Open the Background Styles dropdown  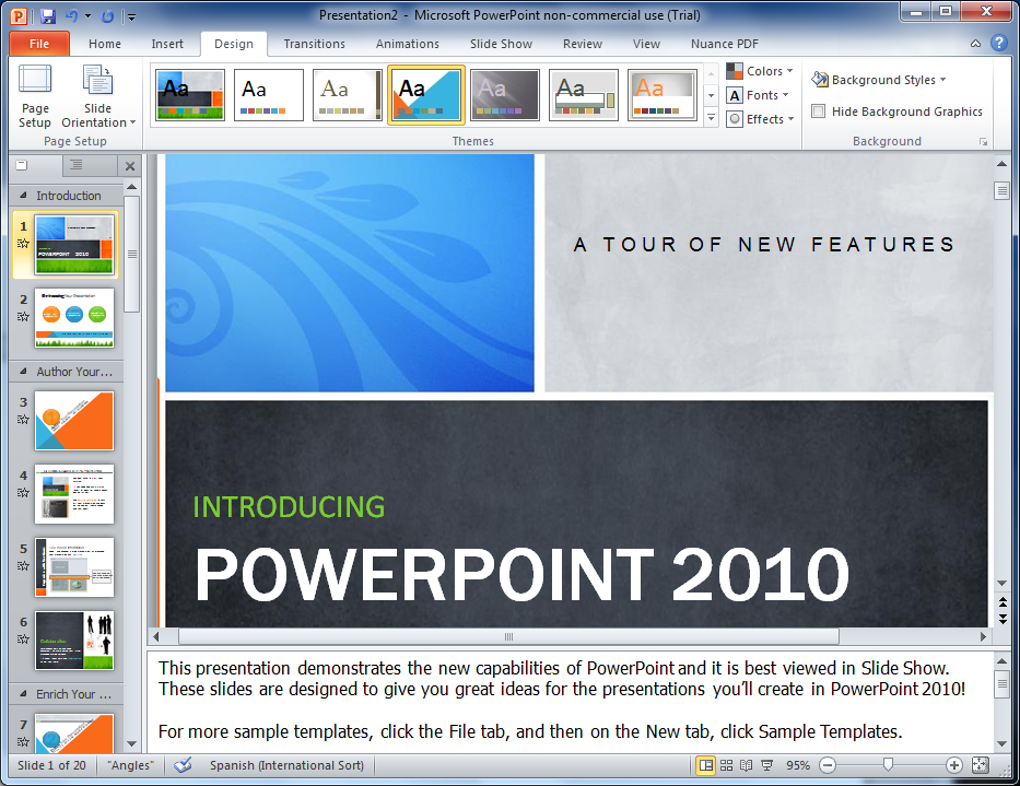(x=879, y=79)
